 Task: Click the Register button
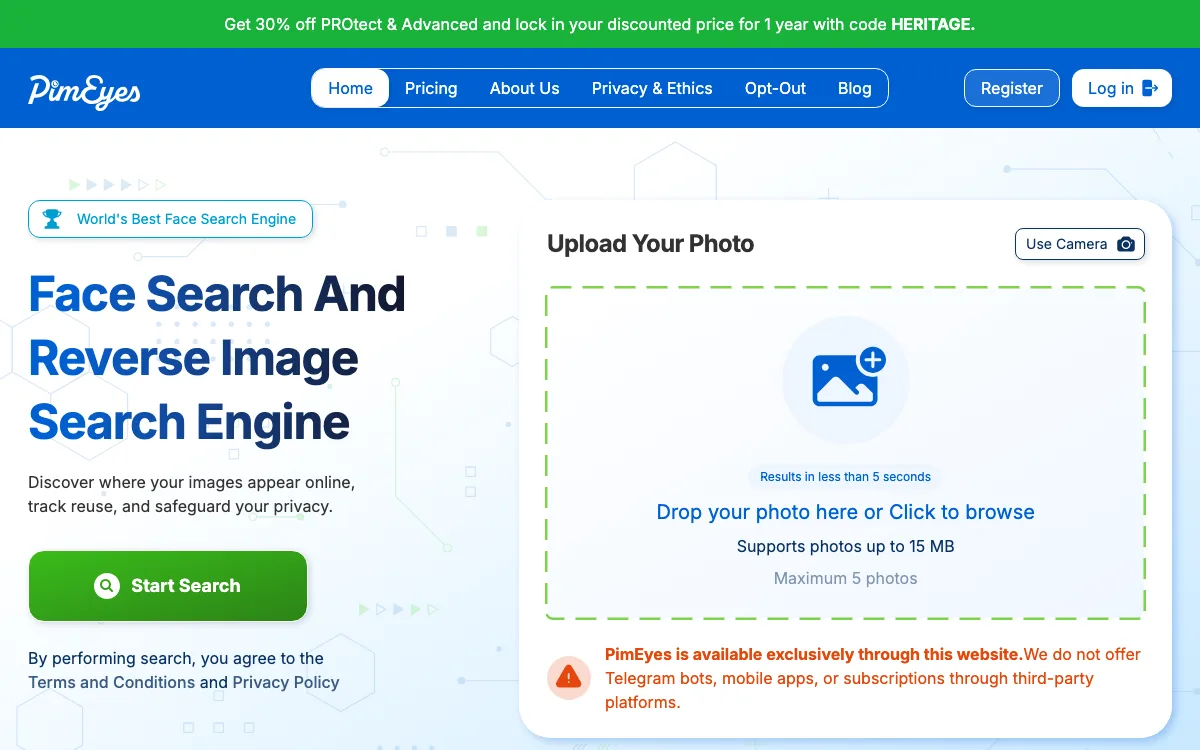pos(1011,88)
